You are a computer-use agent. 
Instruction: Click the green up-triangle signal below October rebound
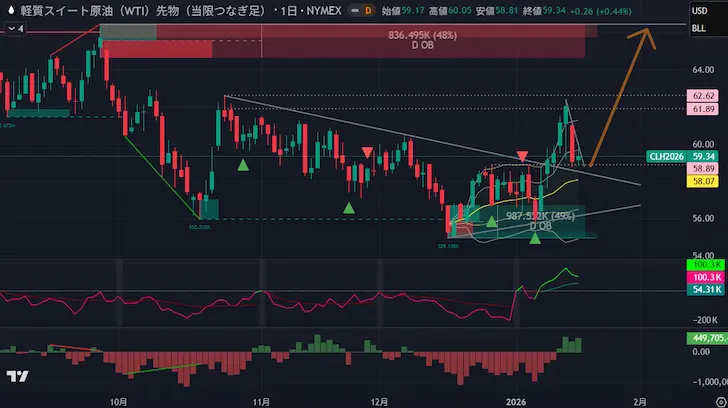pos(242,164)
